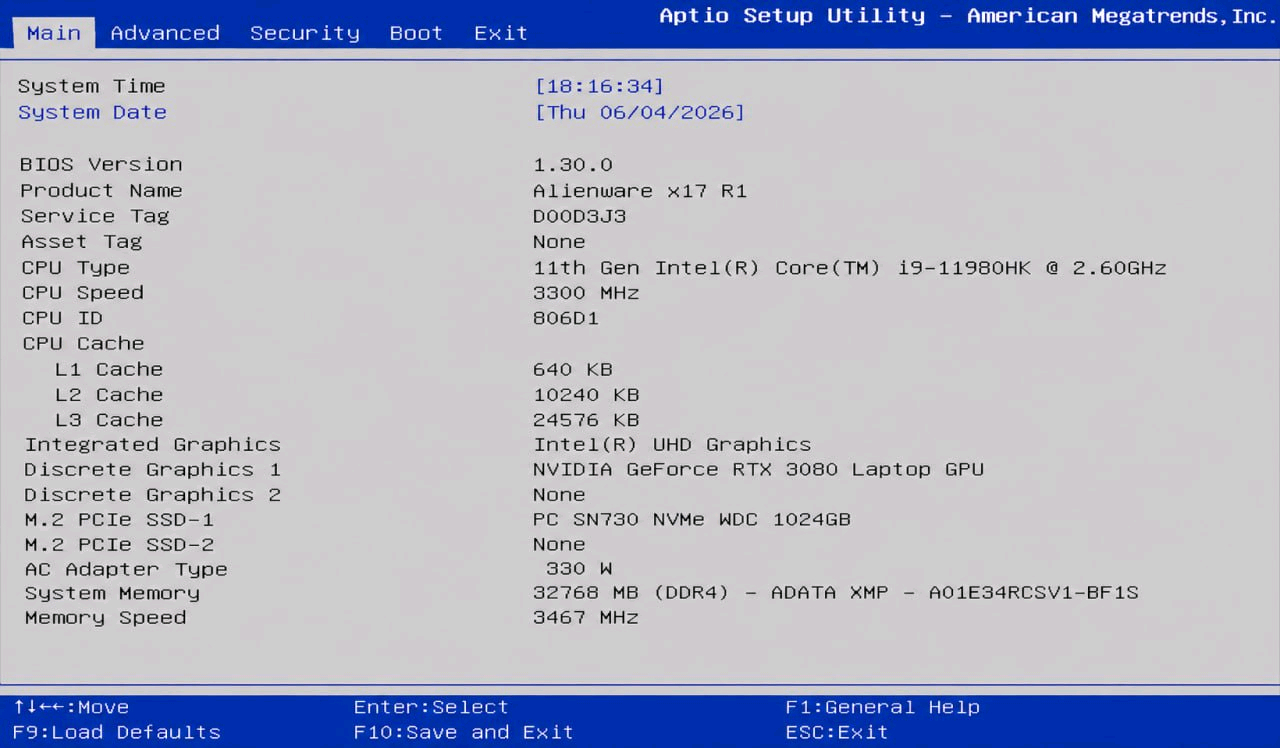This screenshot has height=748, width=1280.
Task: Select the Asset Tag label
Action: click(x=82, y=241)
